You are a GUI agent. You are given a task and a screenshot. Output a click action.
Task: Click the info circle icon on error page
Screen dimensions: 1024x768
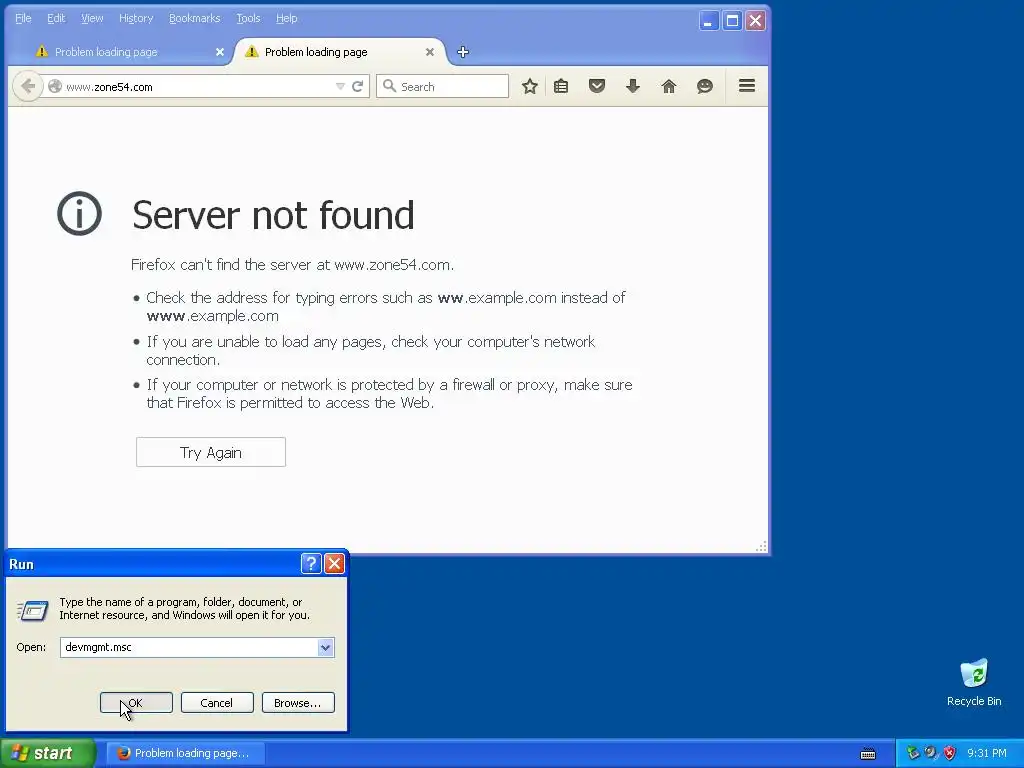pyautogui.click(x=80, y=214)
